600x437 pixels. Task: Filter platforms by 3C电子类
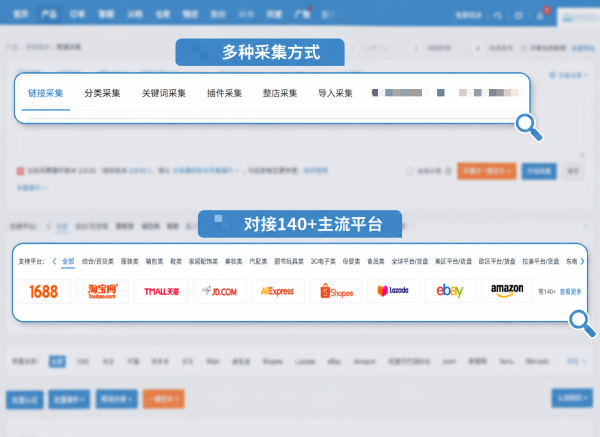(323, 261)
